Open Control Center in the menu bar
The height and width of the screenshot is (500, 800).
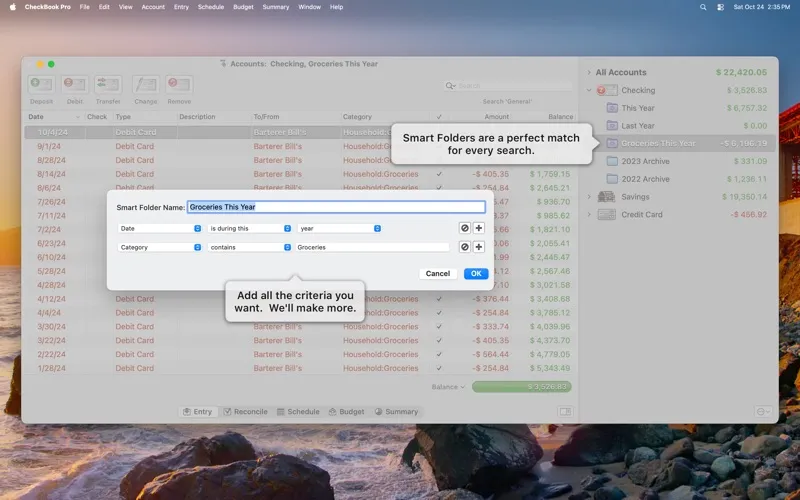pyautogui.click(x=720, y=7)
